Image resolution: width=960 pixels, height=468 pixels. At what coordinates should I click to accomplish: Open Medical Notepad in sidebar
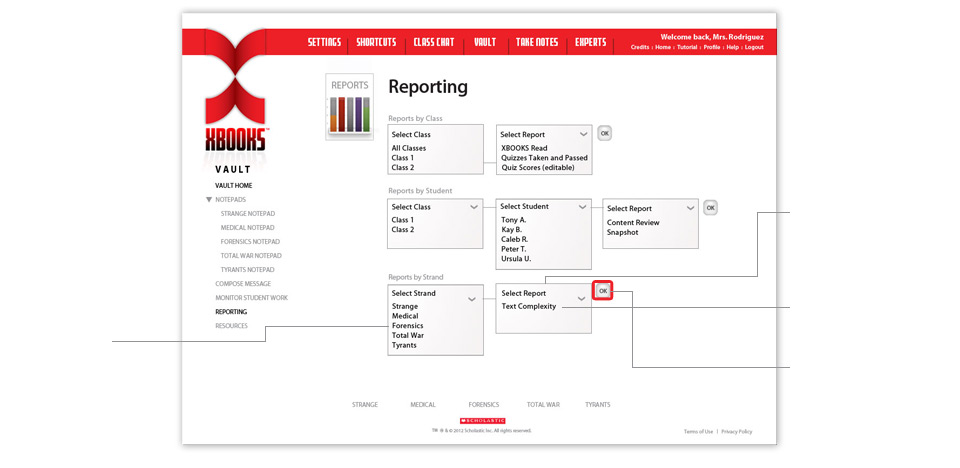(248, 228)
